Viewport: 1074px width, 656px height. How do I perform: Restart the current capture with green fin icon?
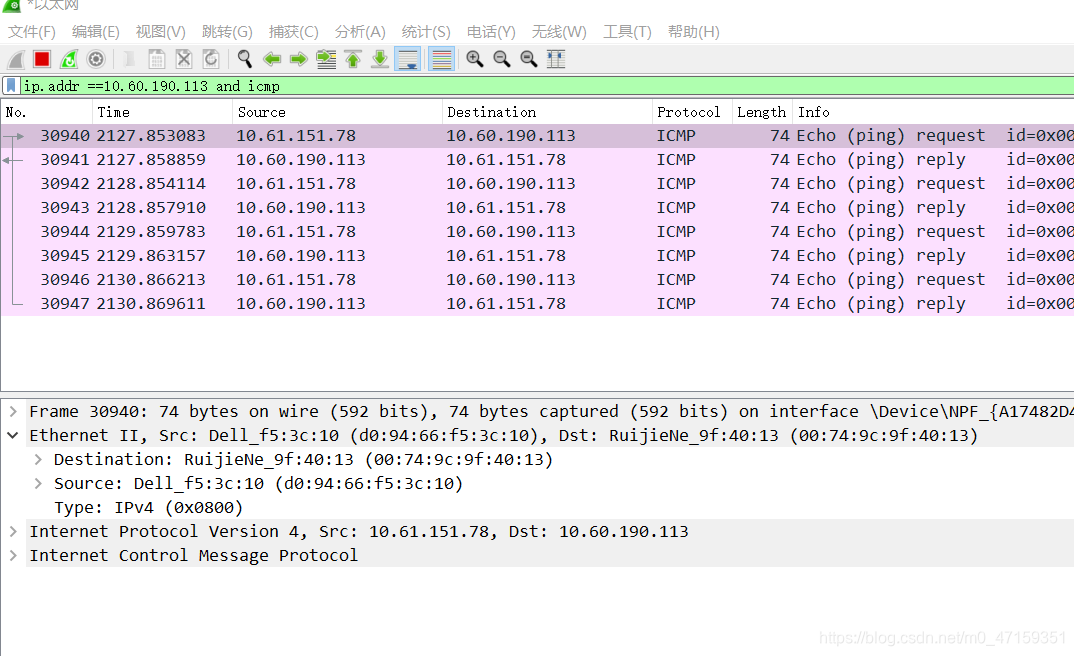pos(68,60)
